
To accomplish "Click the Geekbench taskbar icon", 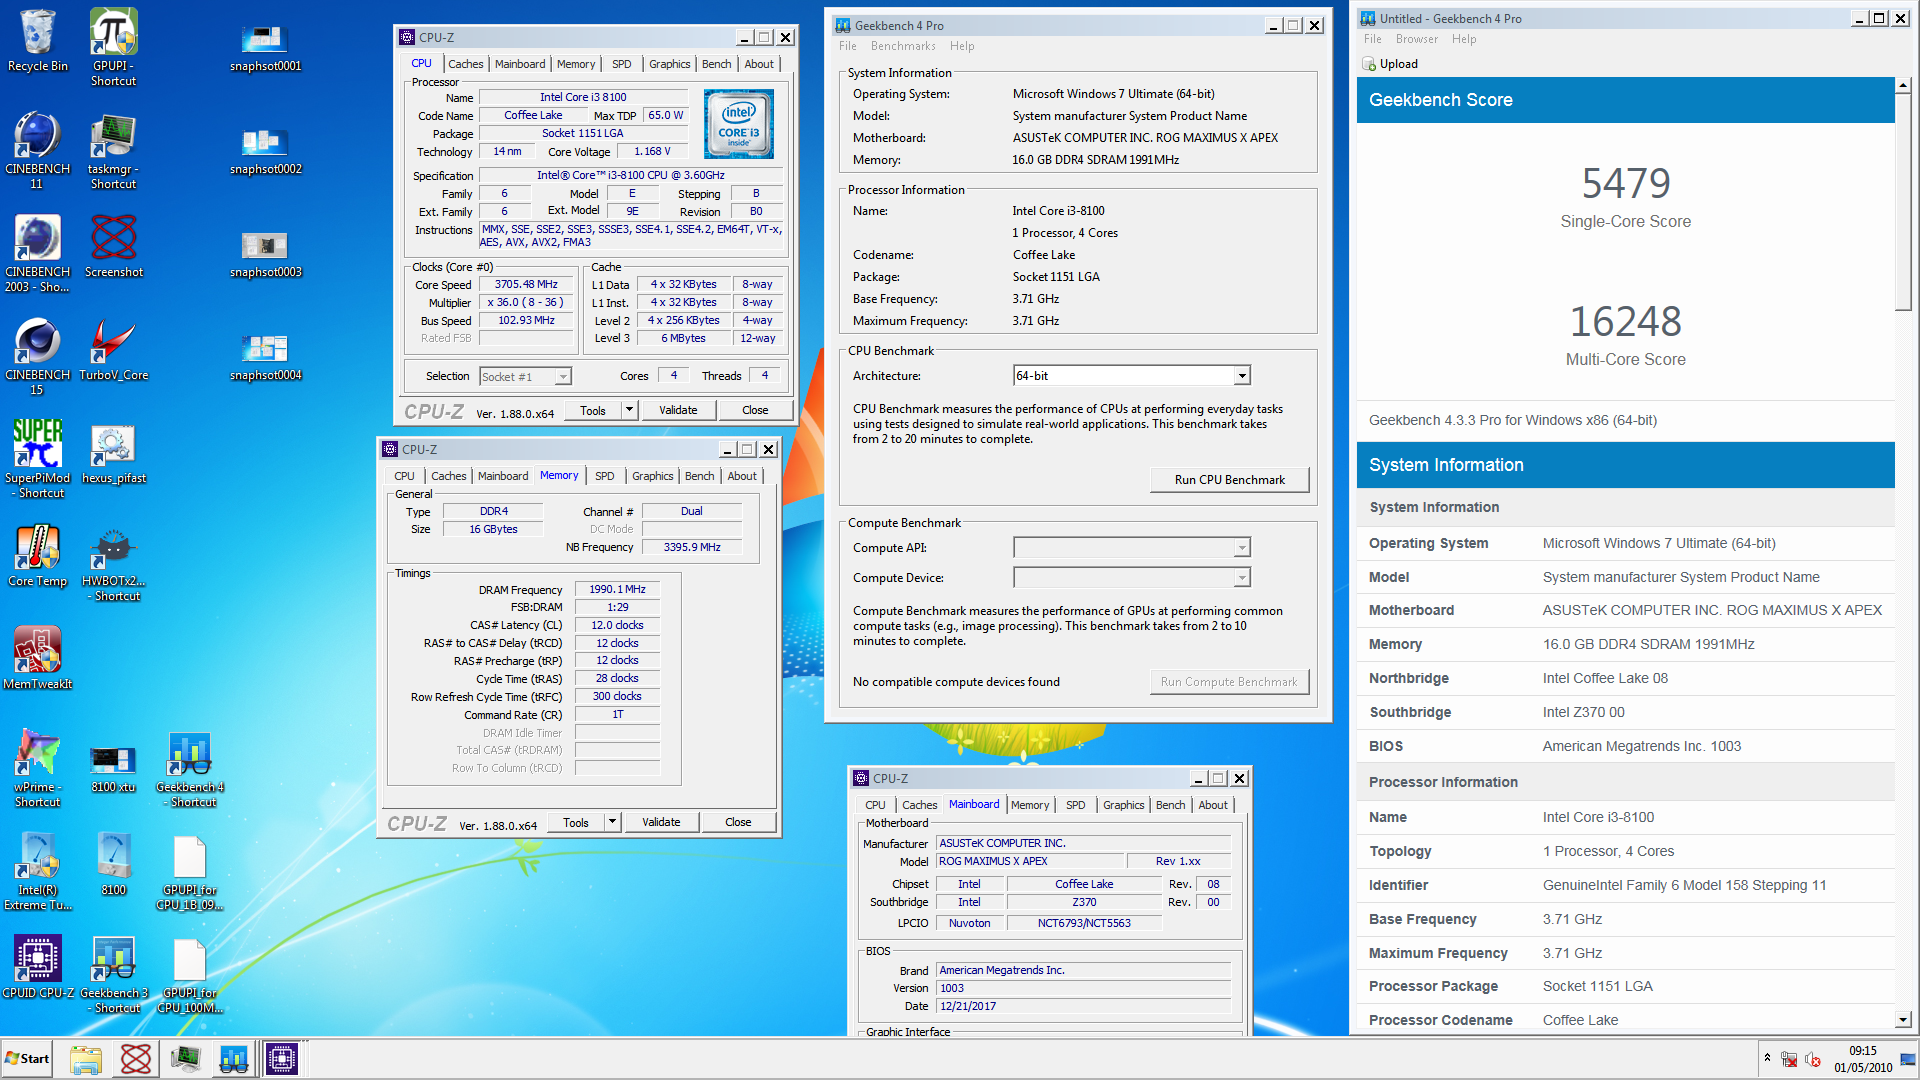I will click(x=234, y=1058).
